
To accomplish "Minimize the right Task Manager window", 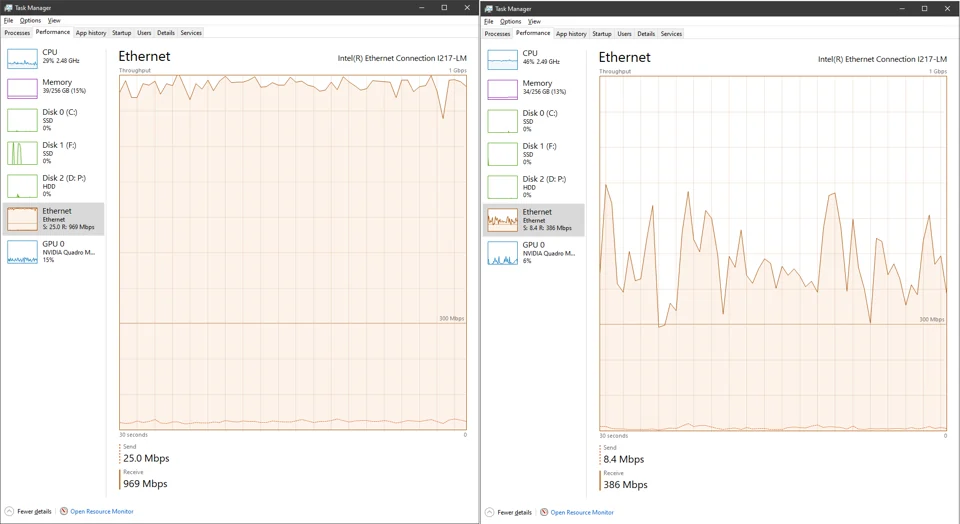I will [x=902, y=9].
